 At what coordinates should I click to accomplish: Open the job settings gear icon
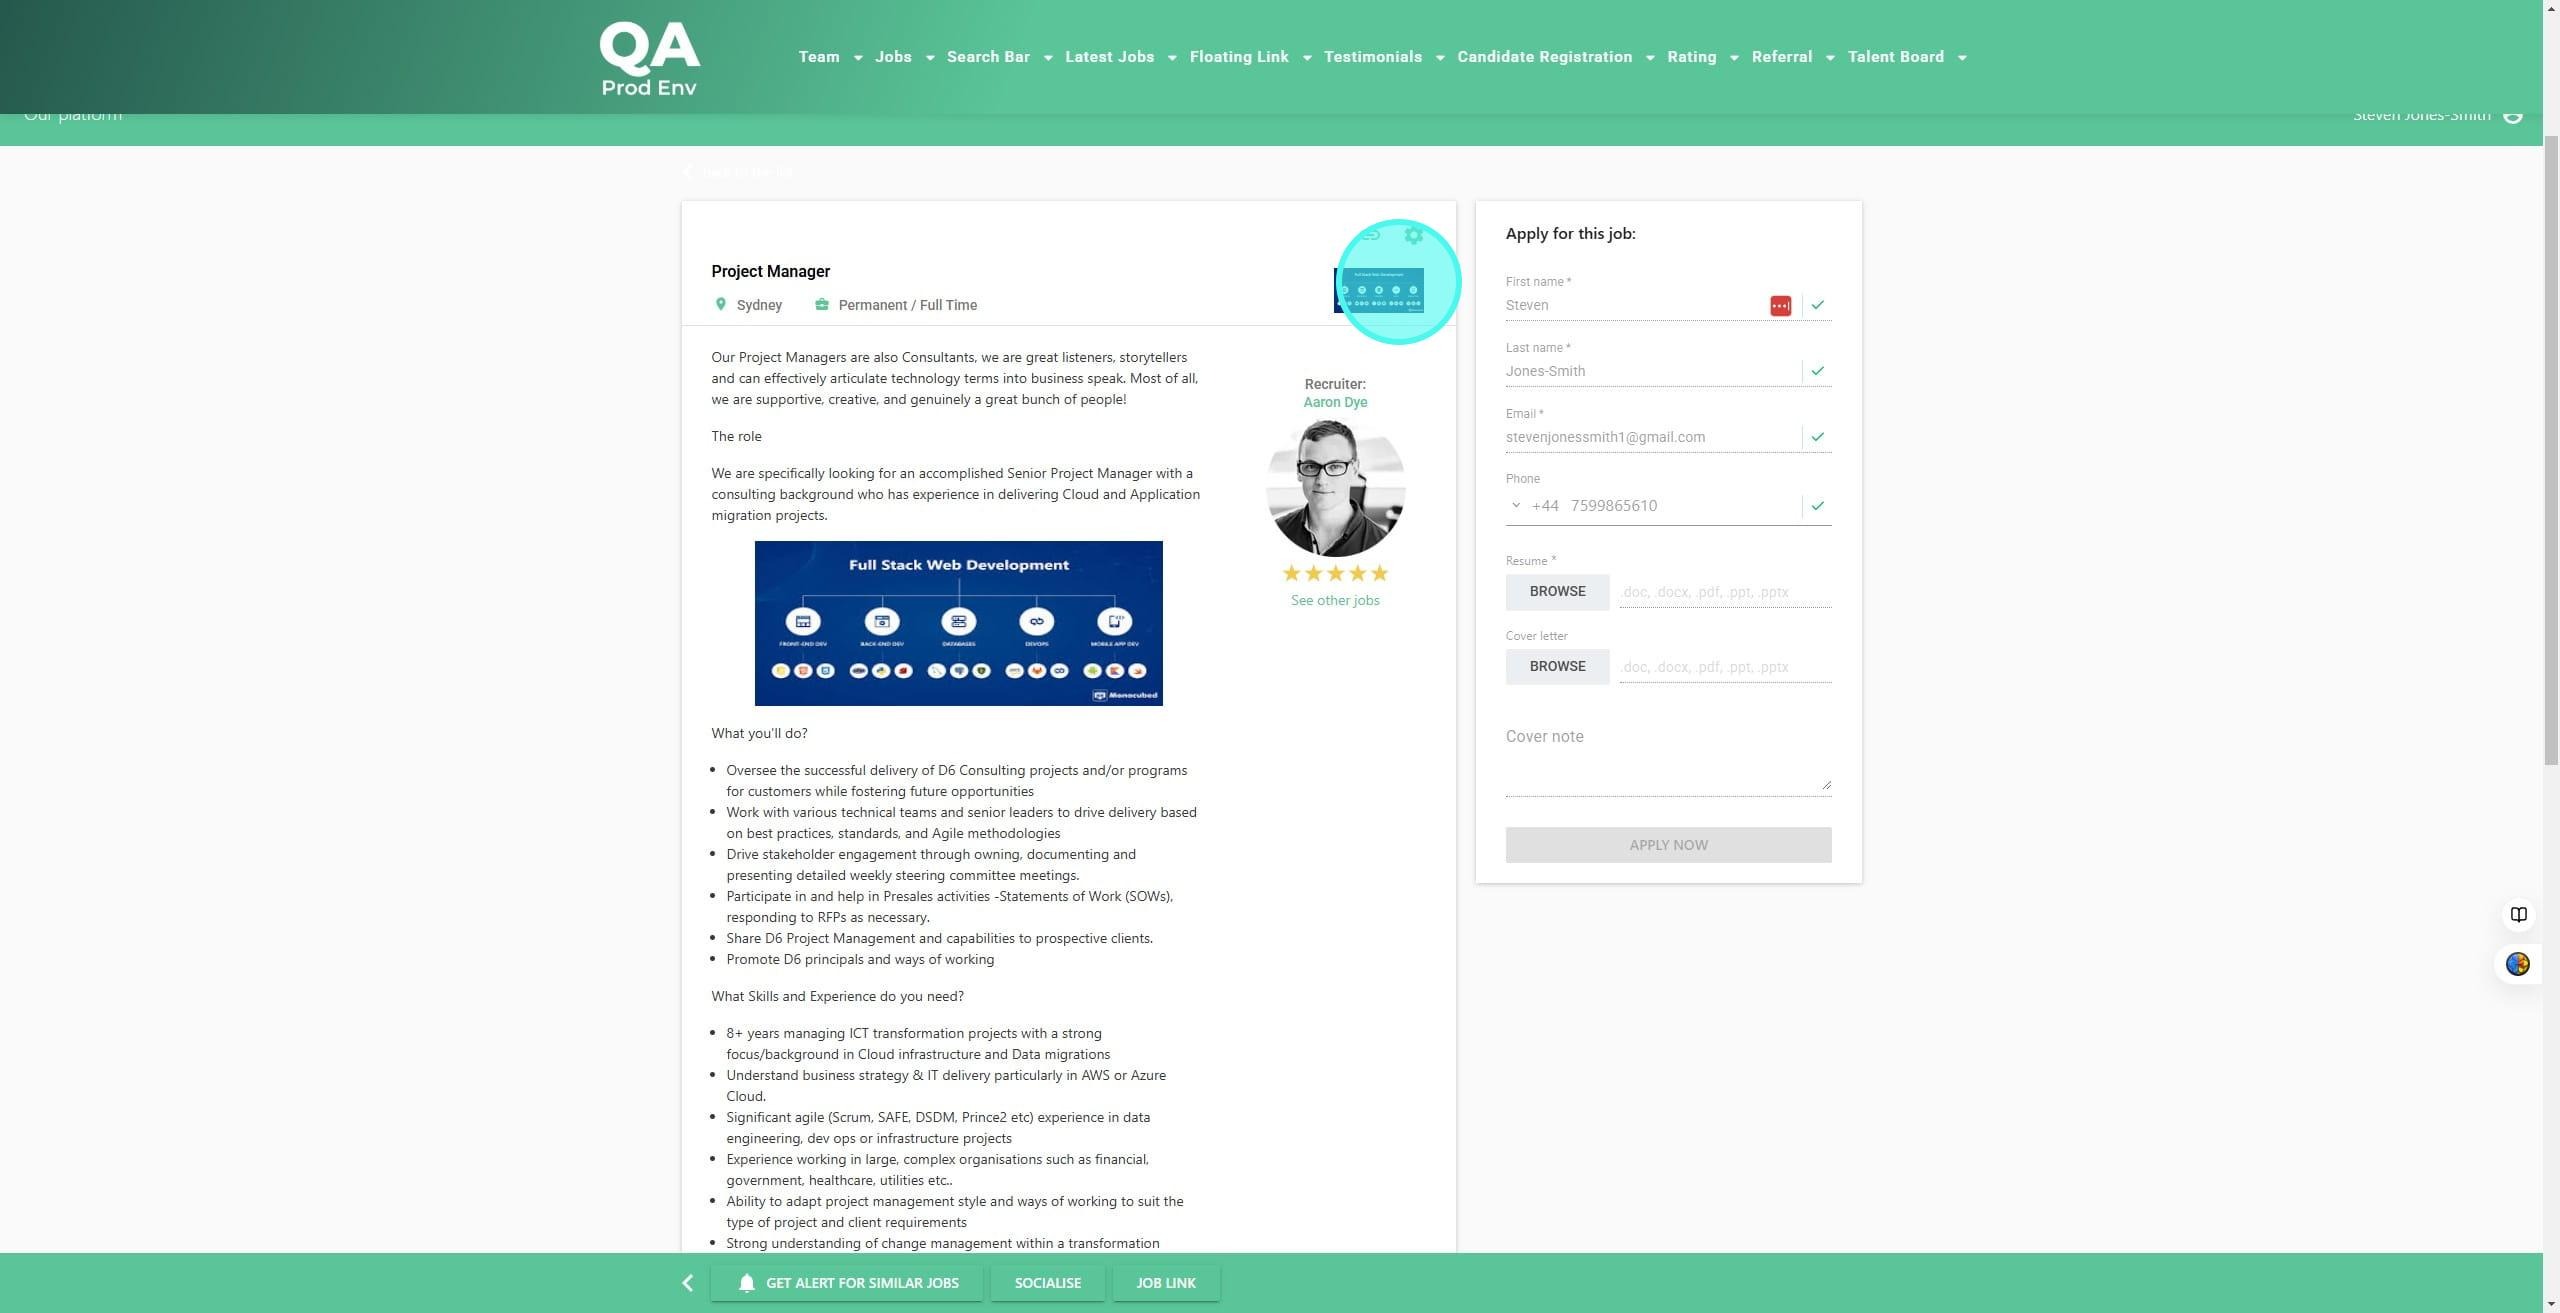click(x=1413, y=235)
